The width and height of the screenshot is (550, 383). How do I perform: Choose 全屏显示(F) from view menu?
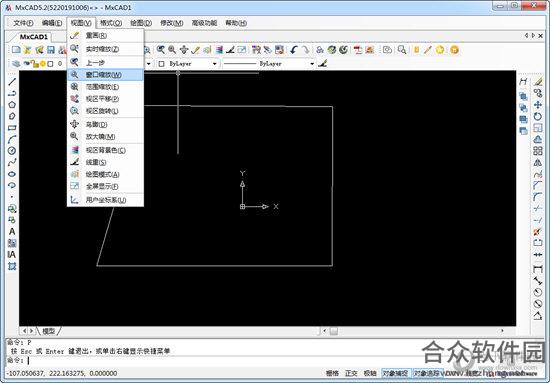(x=105, y=186)
